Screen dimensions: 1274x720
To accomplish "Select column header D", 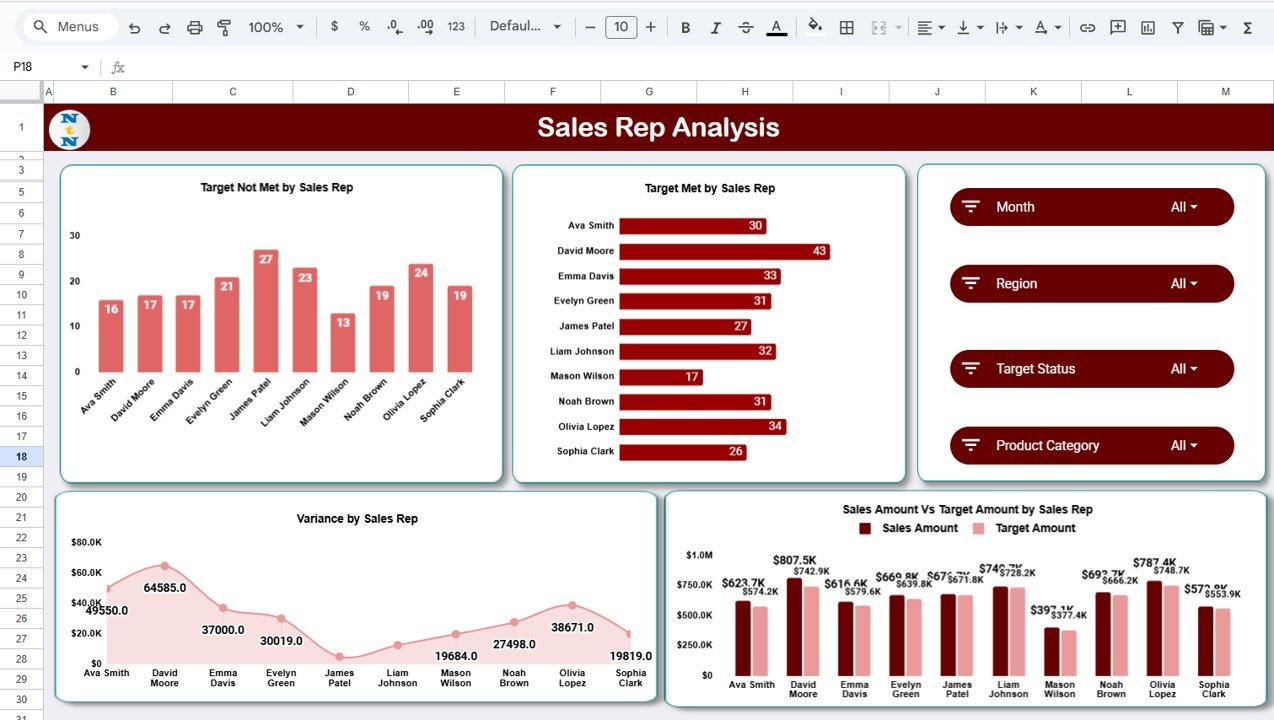I will [350, 90].
